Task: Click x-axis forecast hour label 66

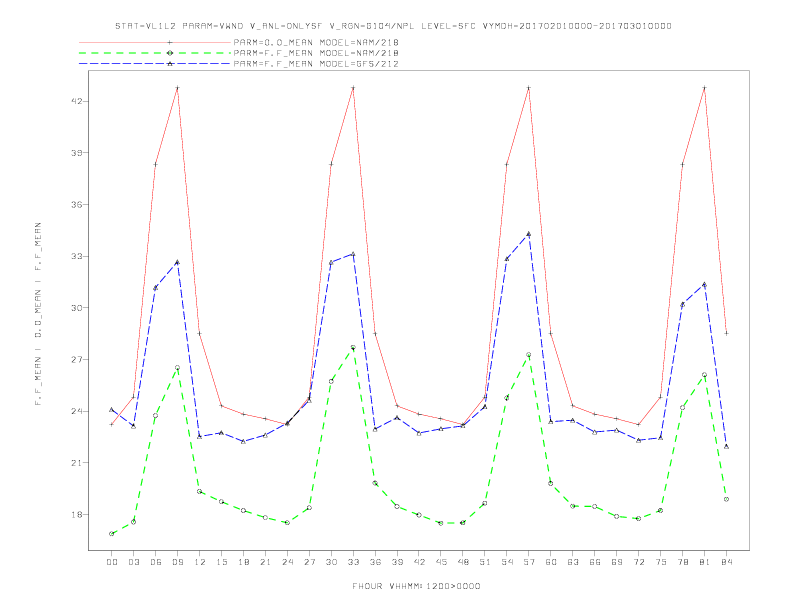Action: tap(595, 562)
